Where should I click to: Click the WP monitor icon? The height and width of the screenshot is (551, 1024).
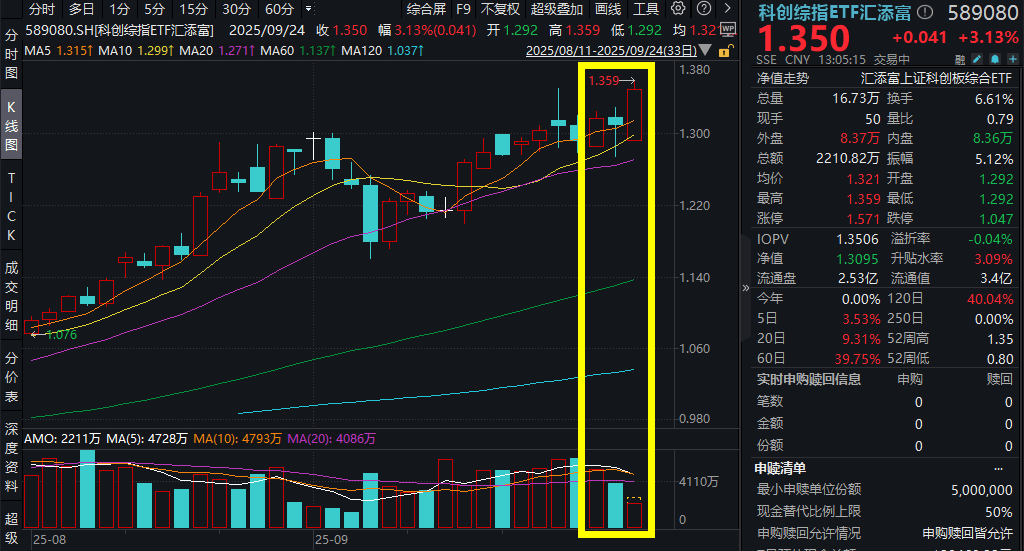click(x=728, y=29)
